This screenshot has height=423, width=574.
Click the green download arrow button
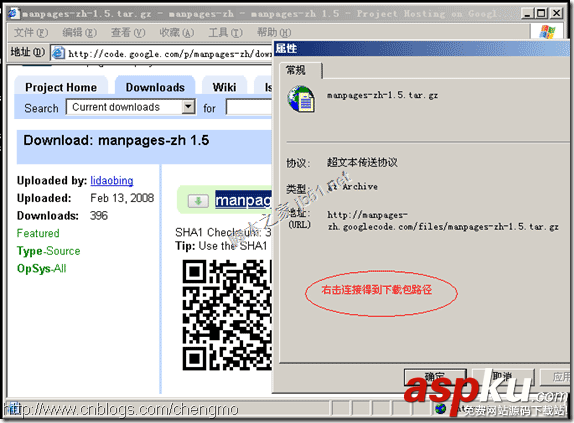click(x=198, y=201)
